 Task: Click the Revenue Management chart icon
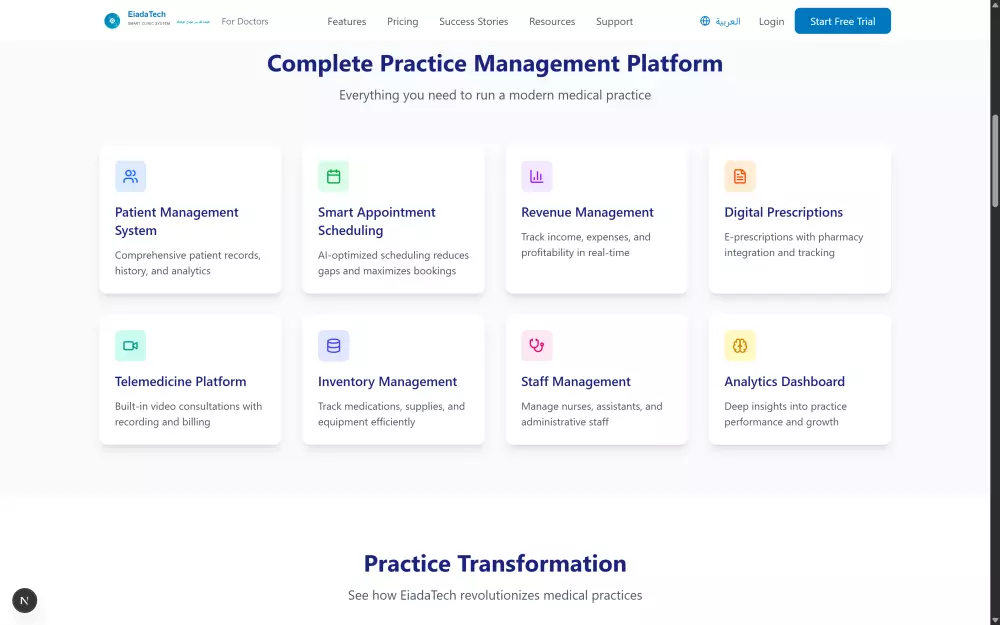(x=537, y=176)
